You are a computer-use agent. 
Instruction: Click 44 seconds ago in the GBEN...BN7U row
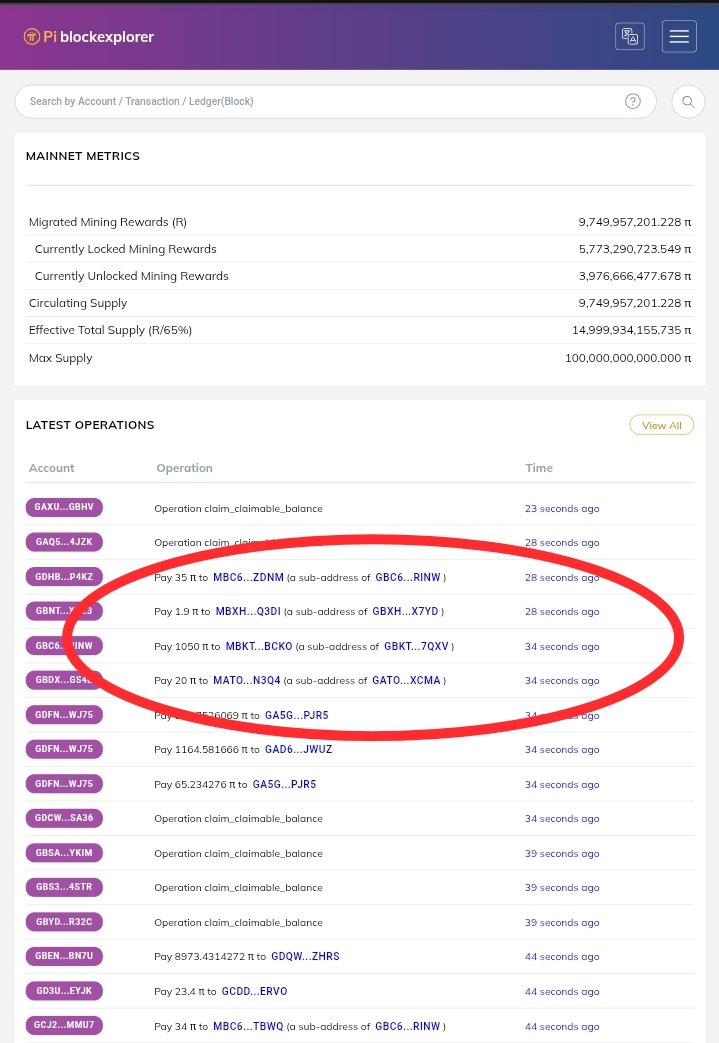(562, 957)
